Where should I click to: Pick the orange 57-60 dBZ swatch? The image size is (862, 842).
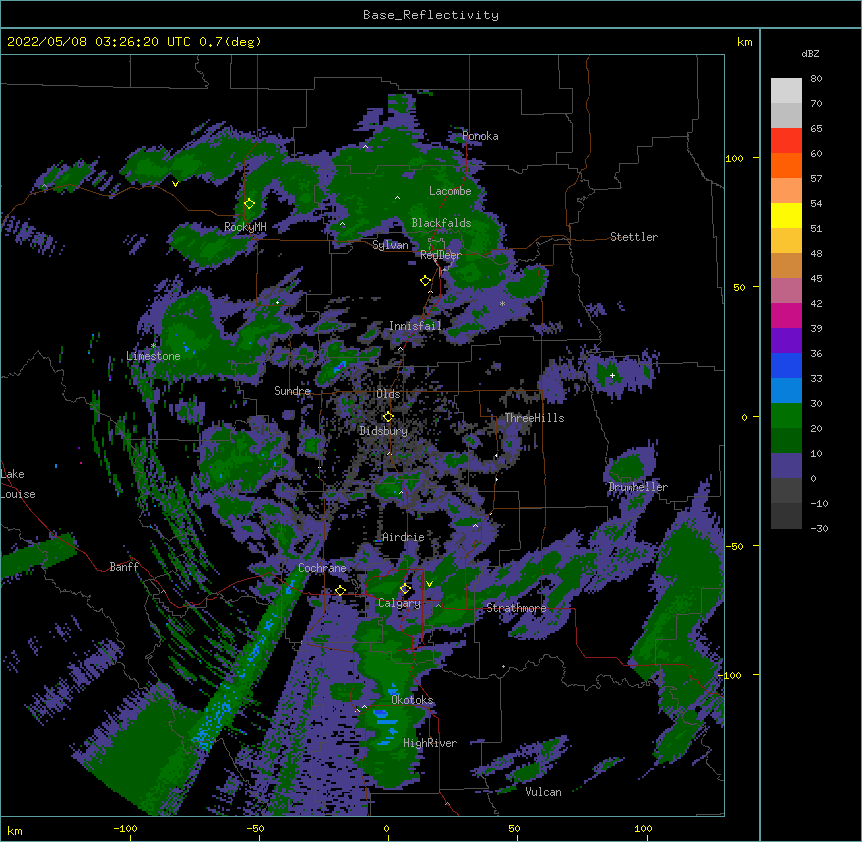(x=786, y=165)
